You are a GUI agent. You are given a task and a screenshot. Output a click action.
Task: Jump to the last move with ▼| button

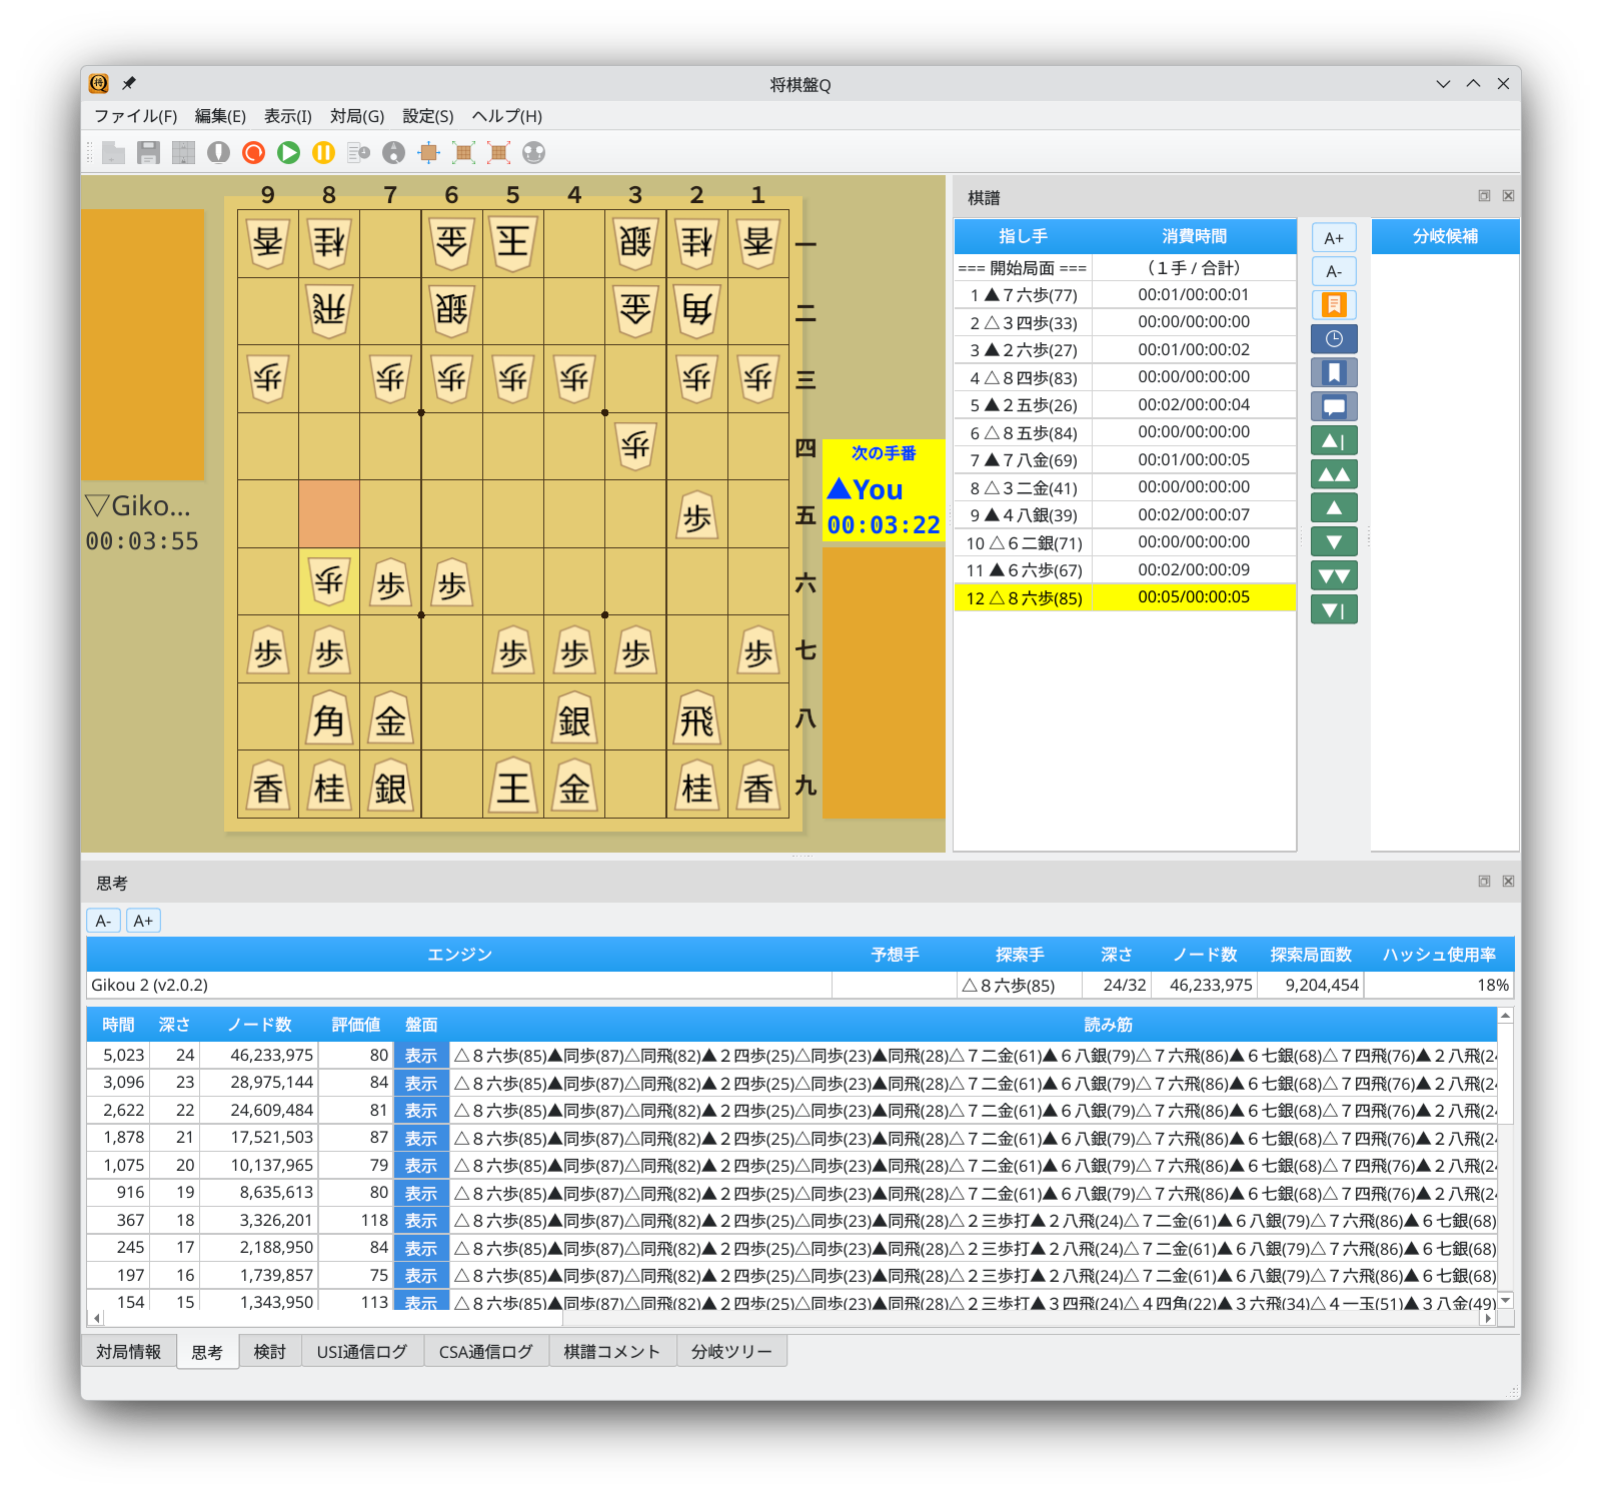pos(1334,609)
